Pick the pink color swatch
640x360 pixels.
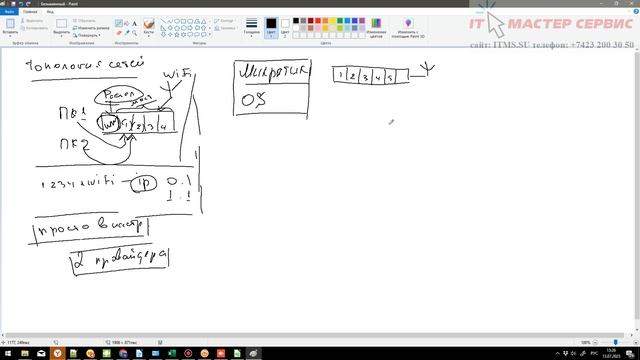(x=318, y=28)
